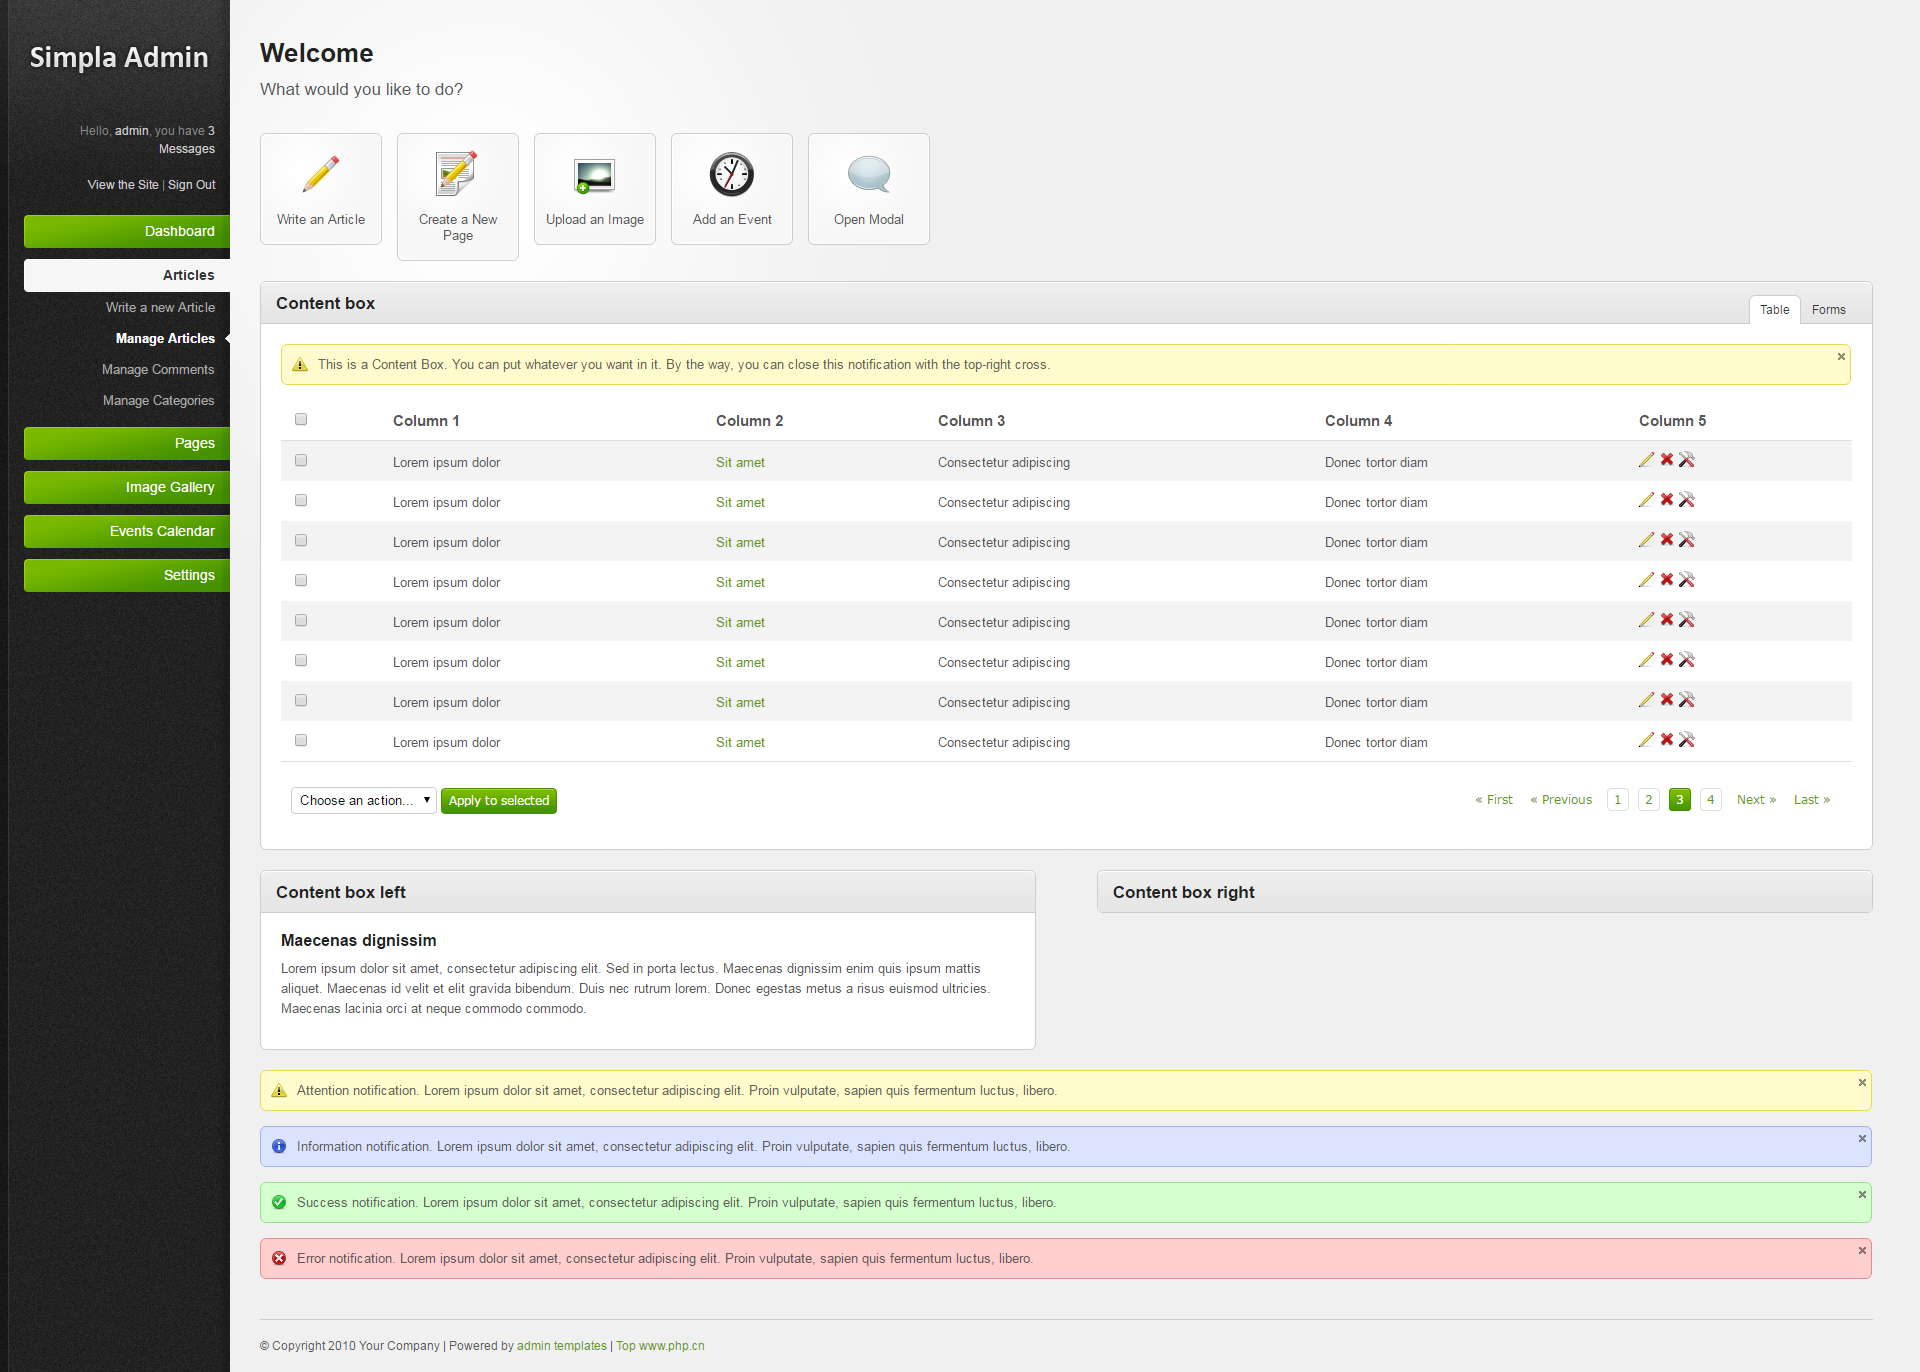The height and width of the screenshot is (1372, 1920).
Task: Click the Content box left header bar
Action: point(648,892)
